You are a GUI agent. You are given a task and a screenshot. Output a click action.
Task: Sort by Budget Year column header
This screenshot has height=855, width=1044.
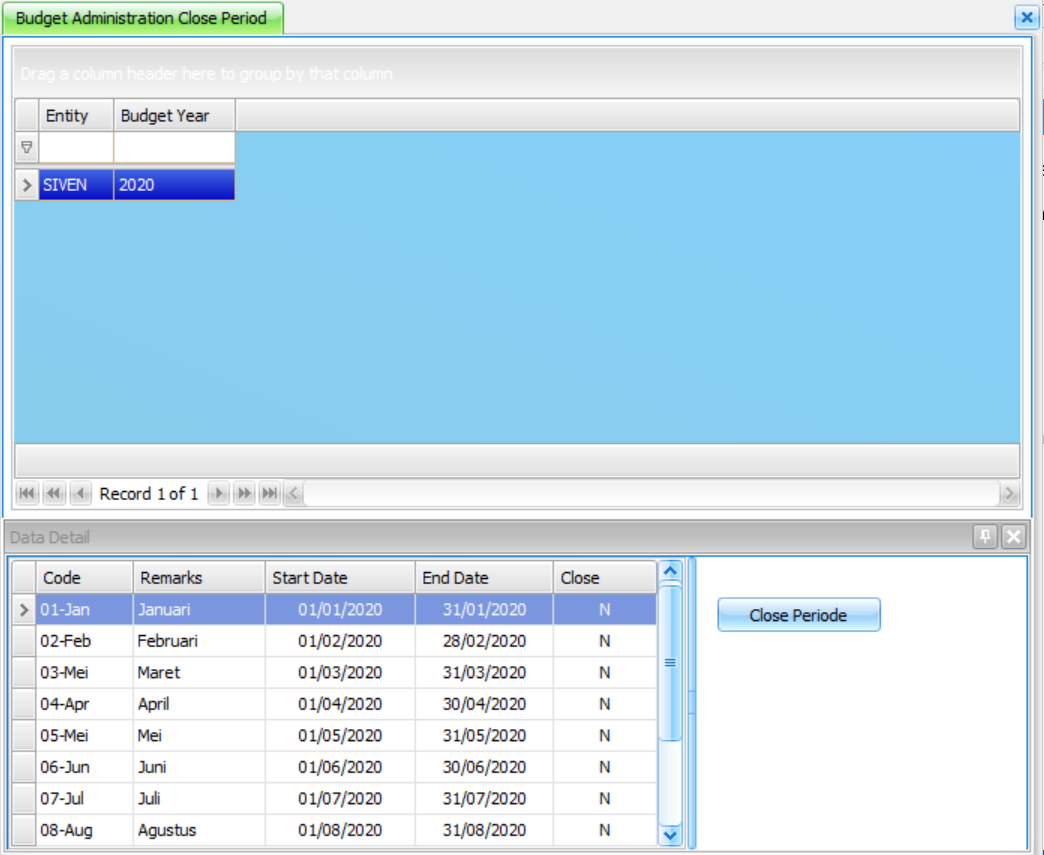(x=174, y=115)
